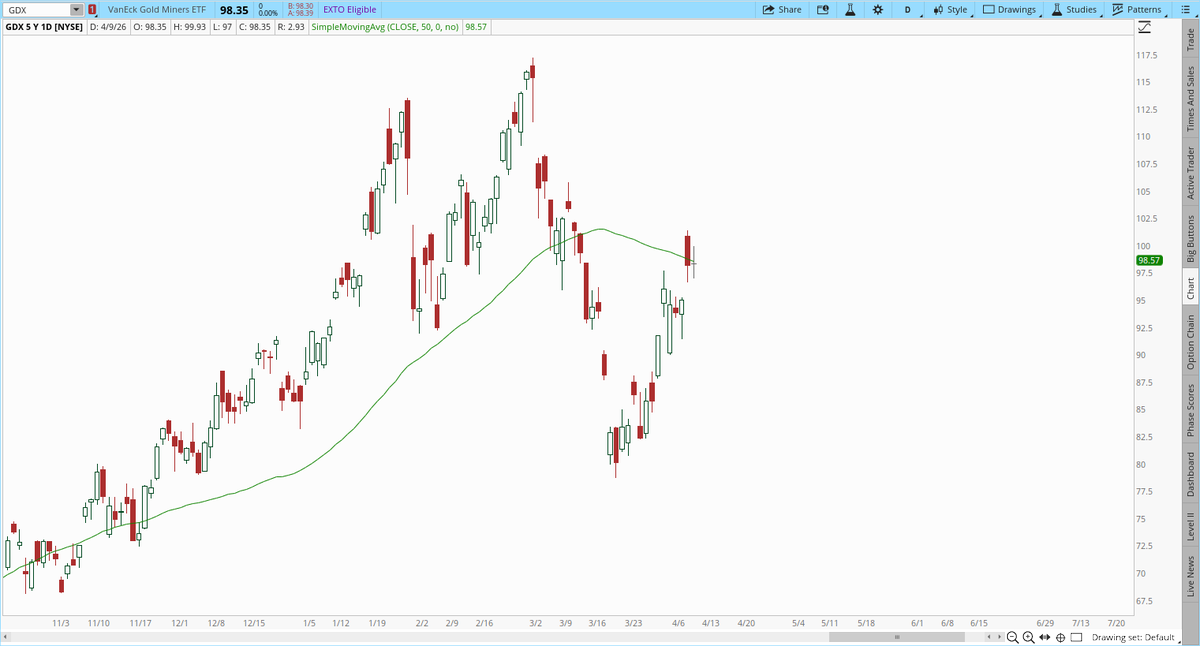
Task: Click the rectangle drawing tool icon
Action: pyautogui.click(x=1077, y=637)
